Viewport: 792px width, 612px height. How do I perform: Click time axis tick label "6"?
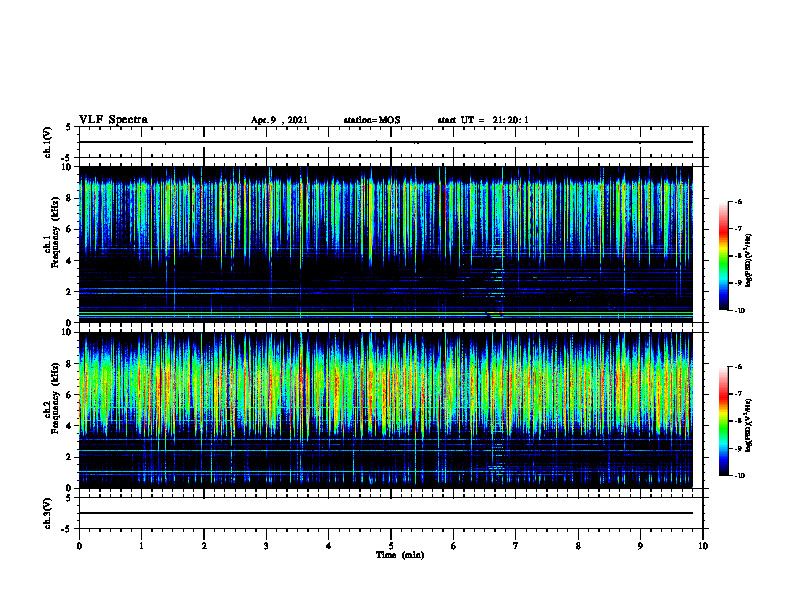pos(454,546)
